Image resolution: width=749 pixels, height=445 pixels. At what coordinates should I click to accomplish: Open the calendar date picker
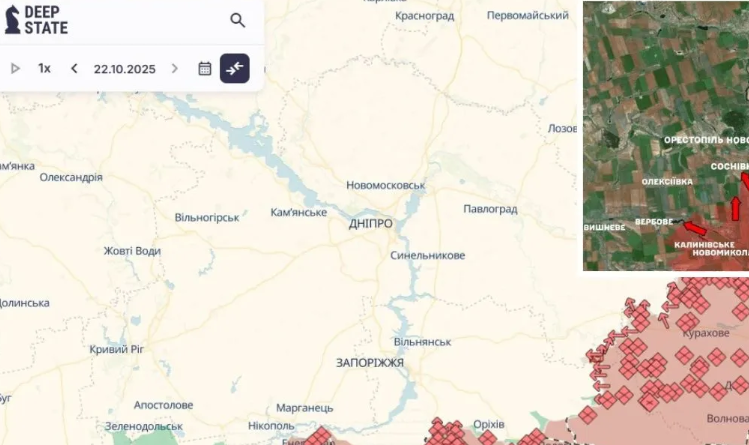pyautogui.click(x=205, y=69)
